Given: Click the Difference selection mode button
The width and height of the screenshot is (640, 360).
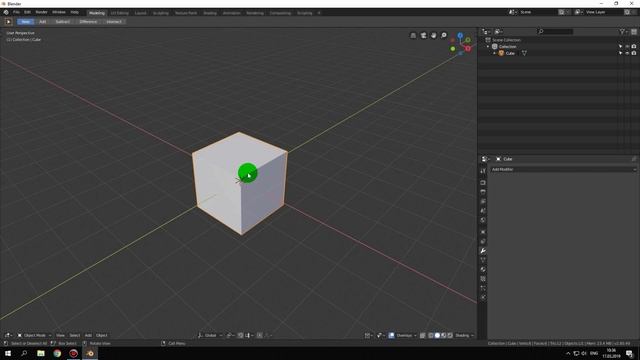Looking at the screenshot, I should [88, 22].
